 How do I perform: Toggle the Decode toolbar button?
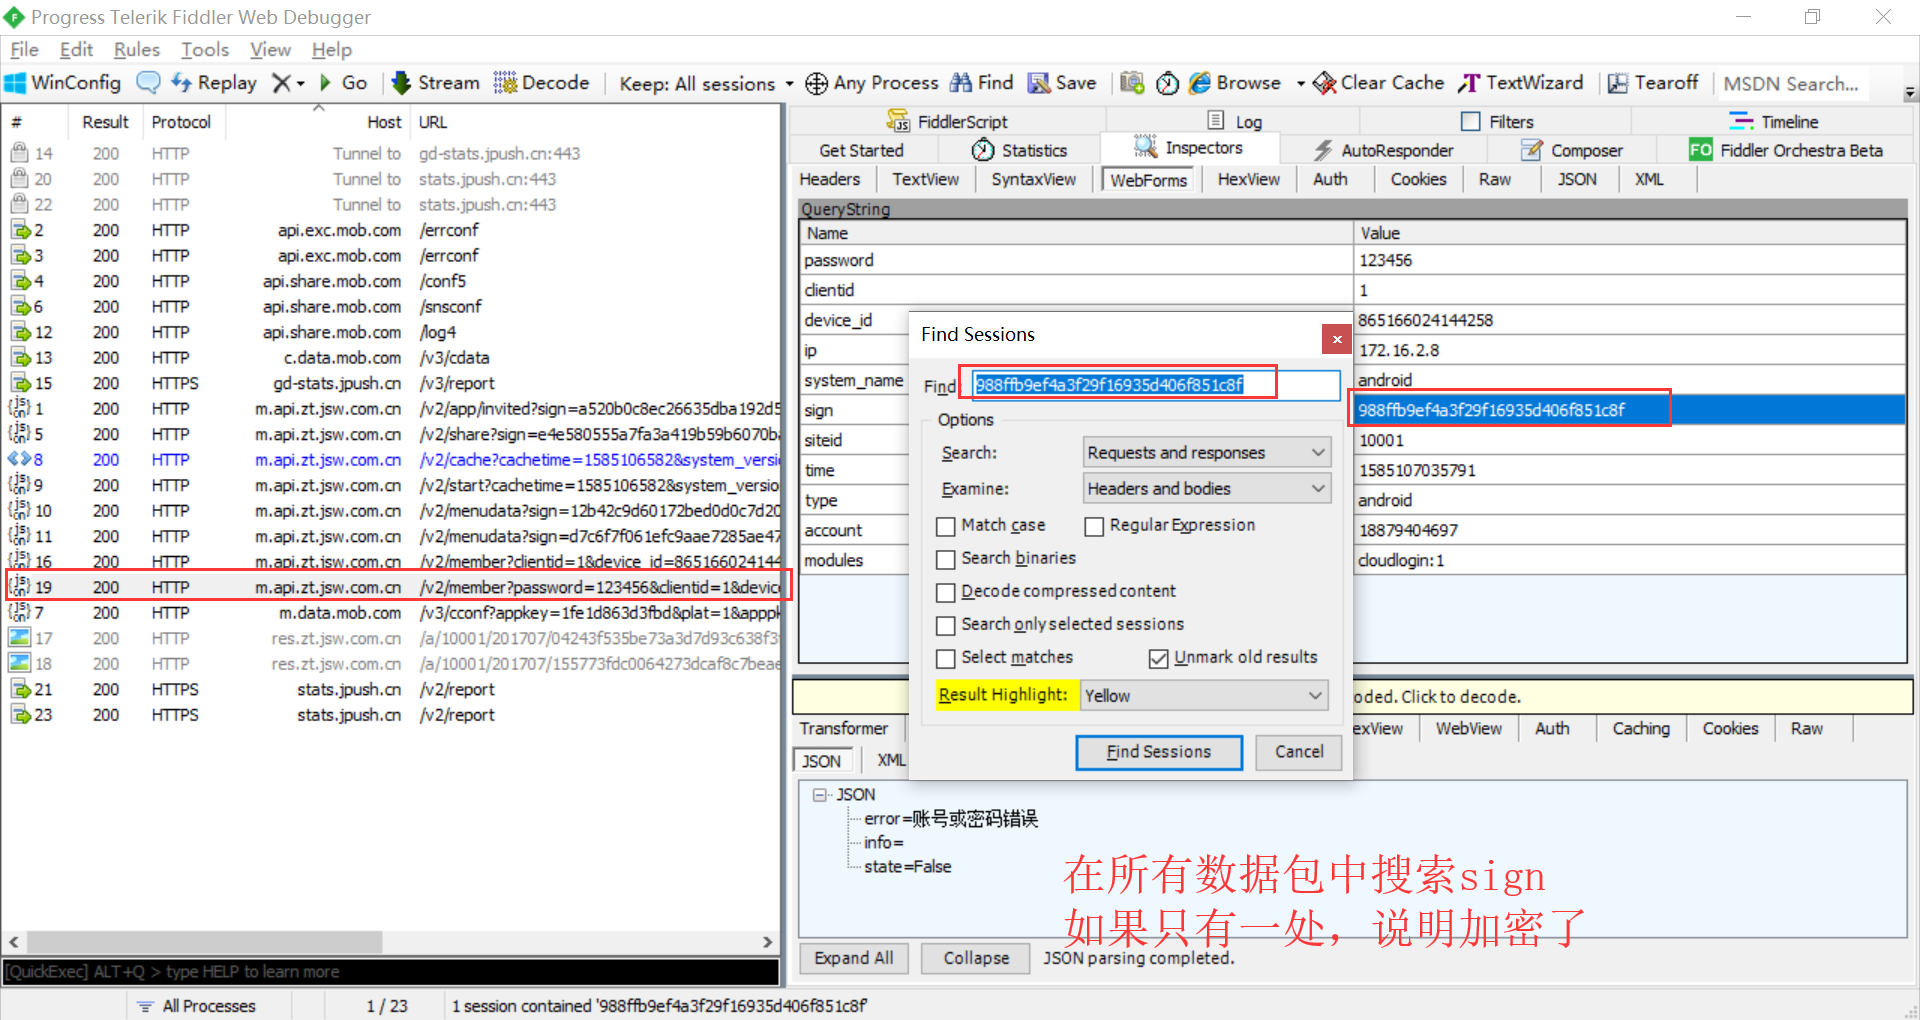[x=541, y=83]
